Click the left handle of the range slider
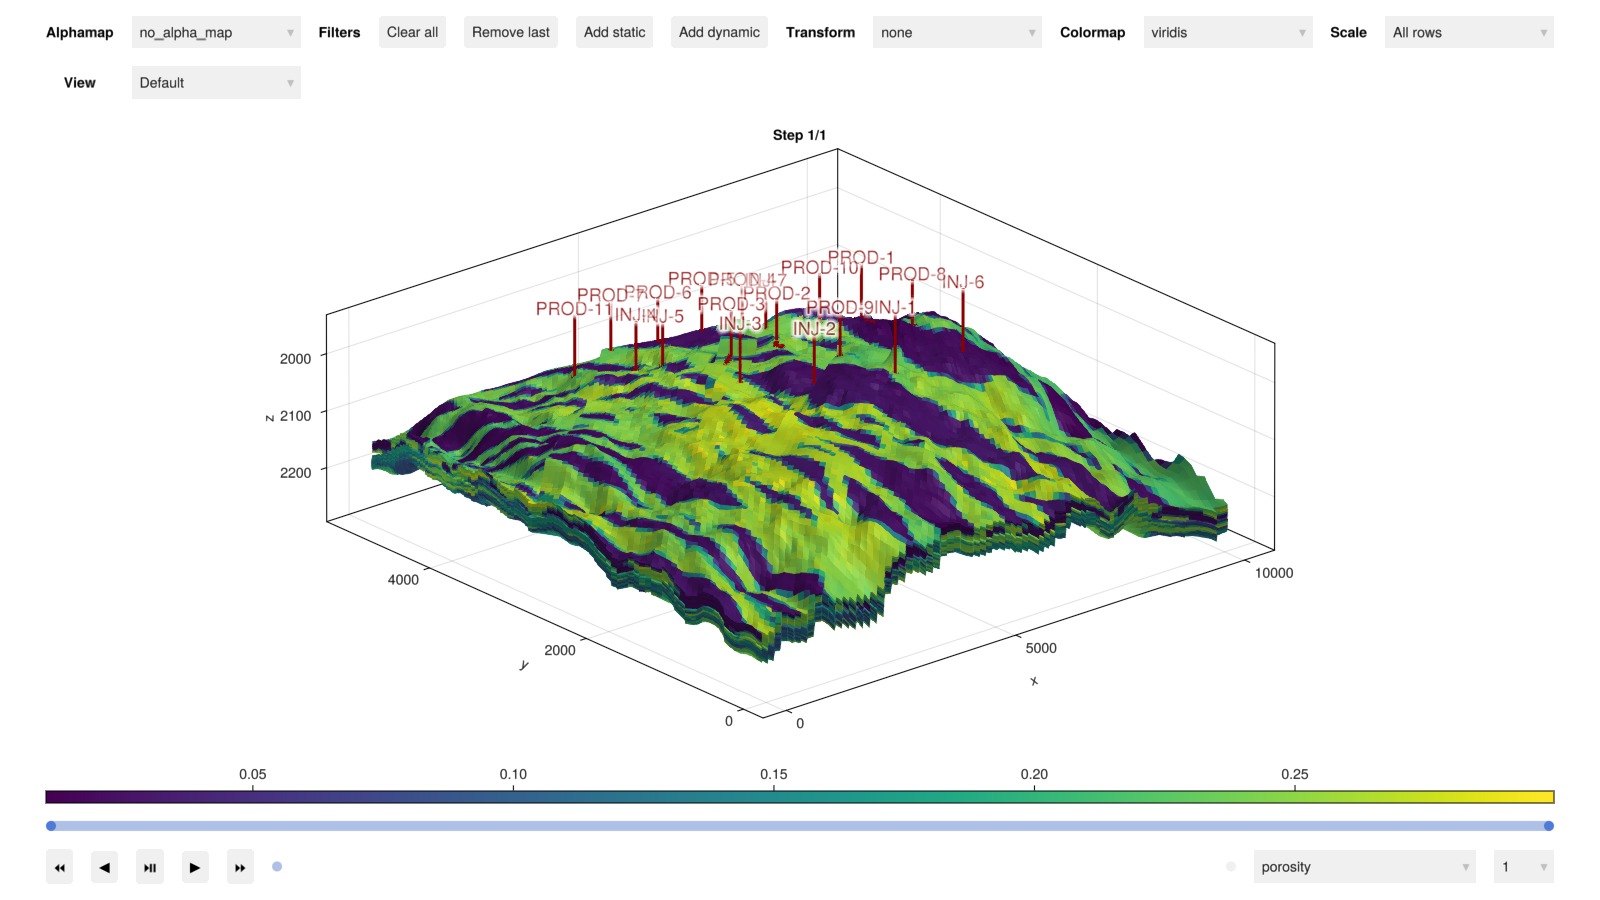This screenshot has width=1600, height=900. point(51,826)
